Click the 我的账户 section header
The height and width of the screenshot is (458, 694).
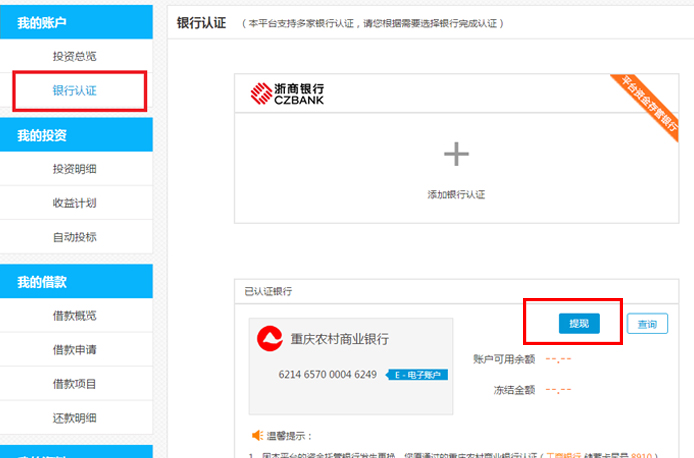tap(76, 22)
